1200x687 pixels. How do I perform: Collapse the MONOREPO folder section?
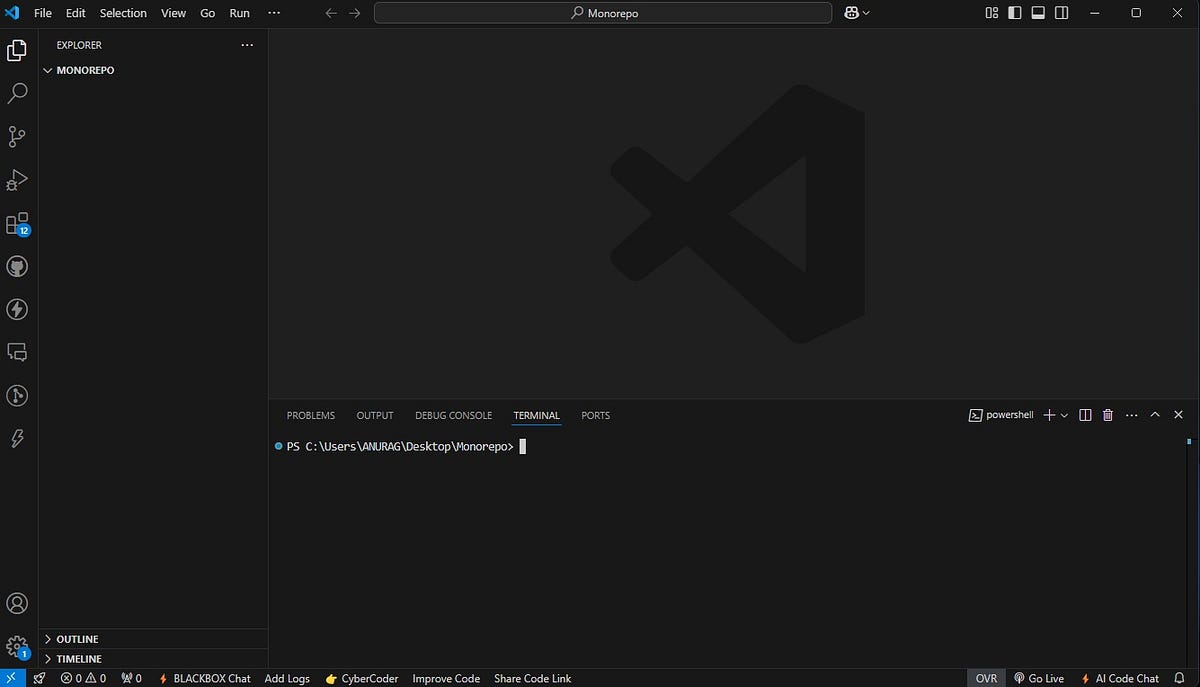[47, 70]
